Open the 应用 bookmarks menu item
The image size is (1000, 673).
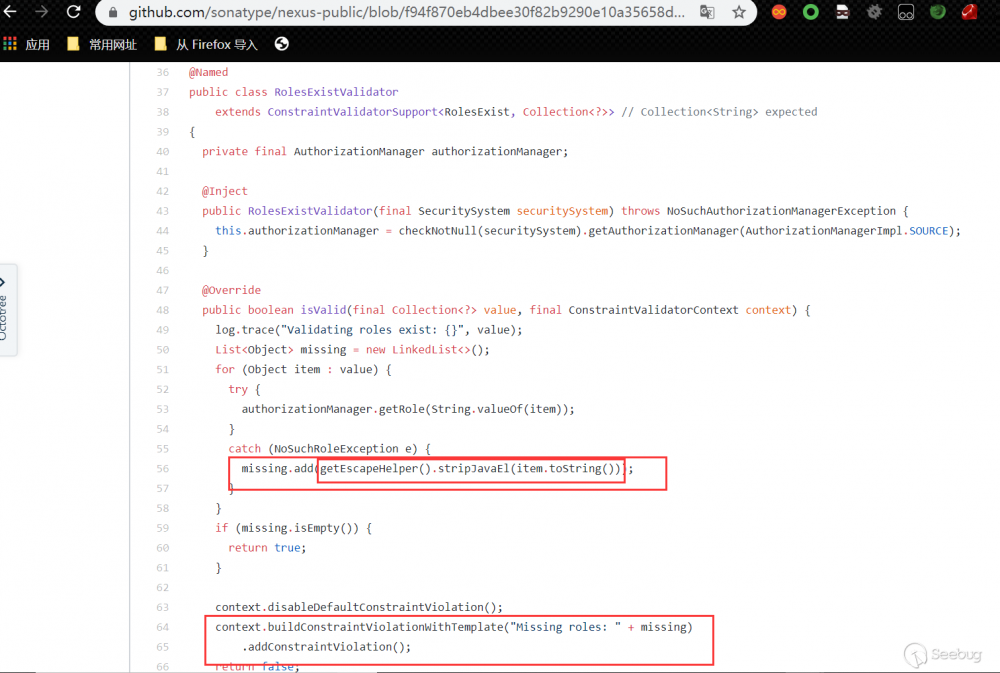tap(38, 44)
